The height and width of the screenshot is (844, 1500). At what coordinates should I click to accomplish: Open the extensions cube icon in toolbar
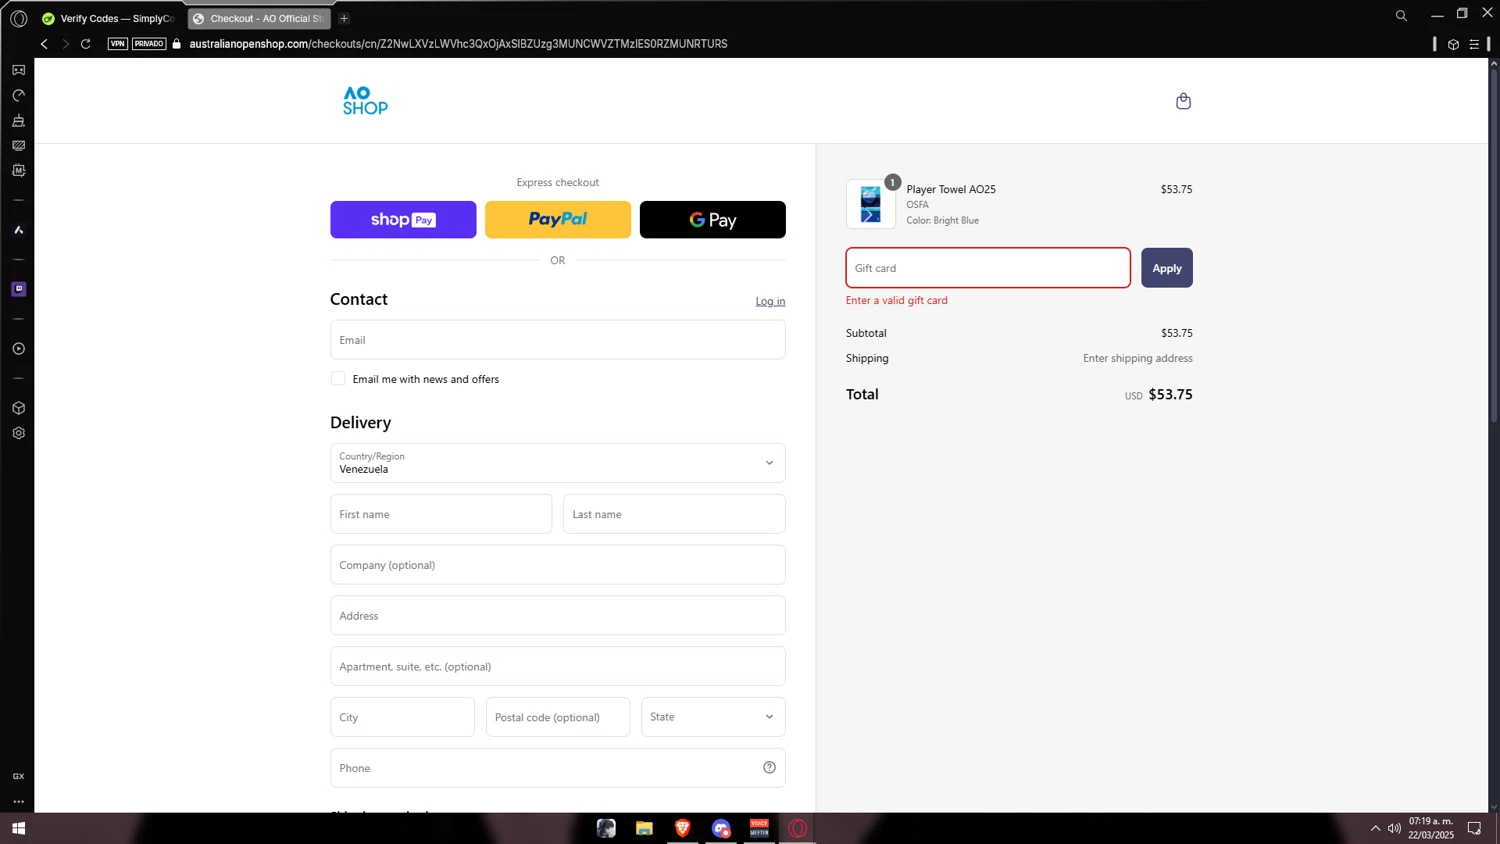click(1453, 44)
